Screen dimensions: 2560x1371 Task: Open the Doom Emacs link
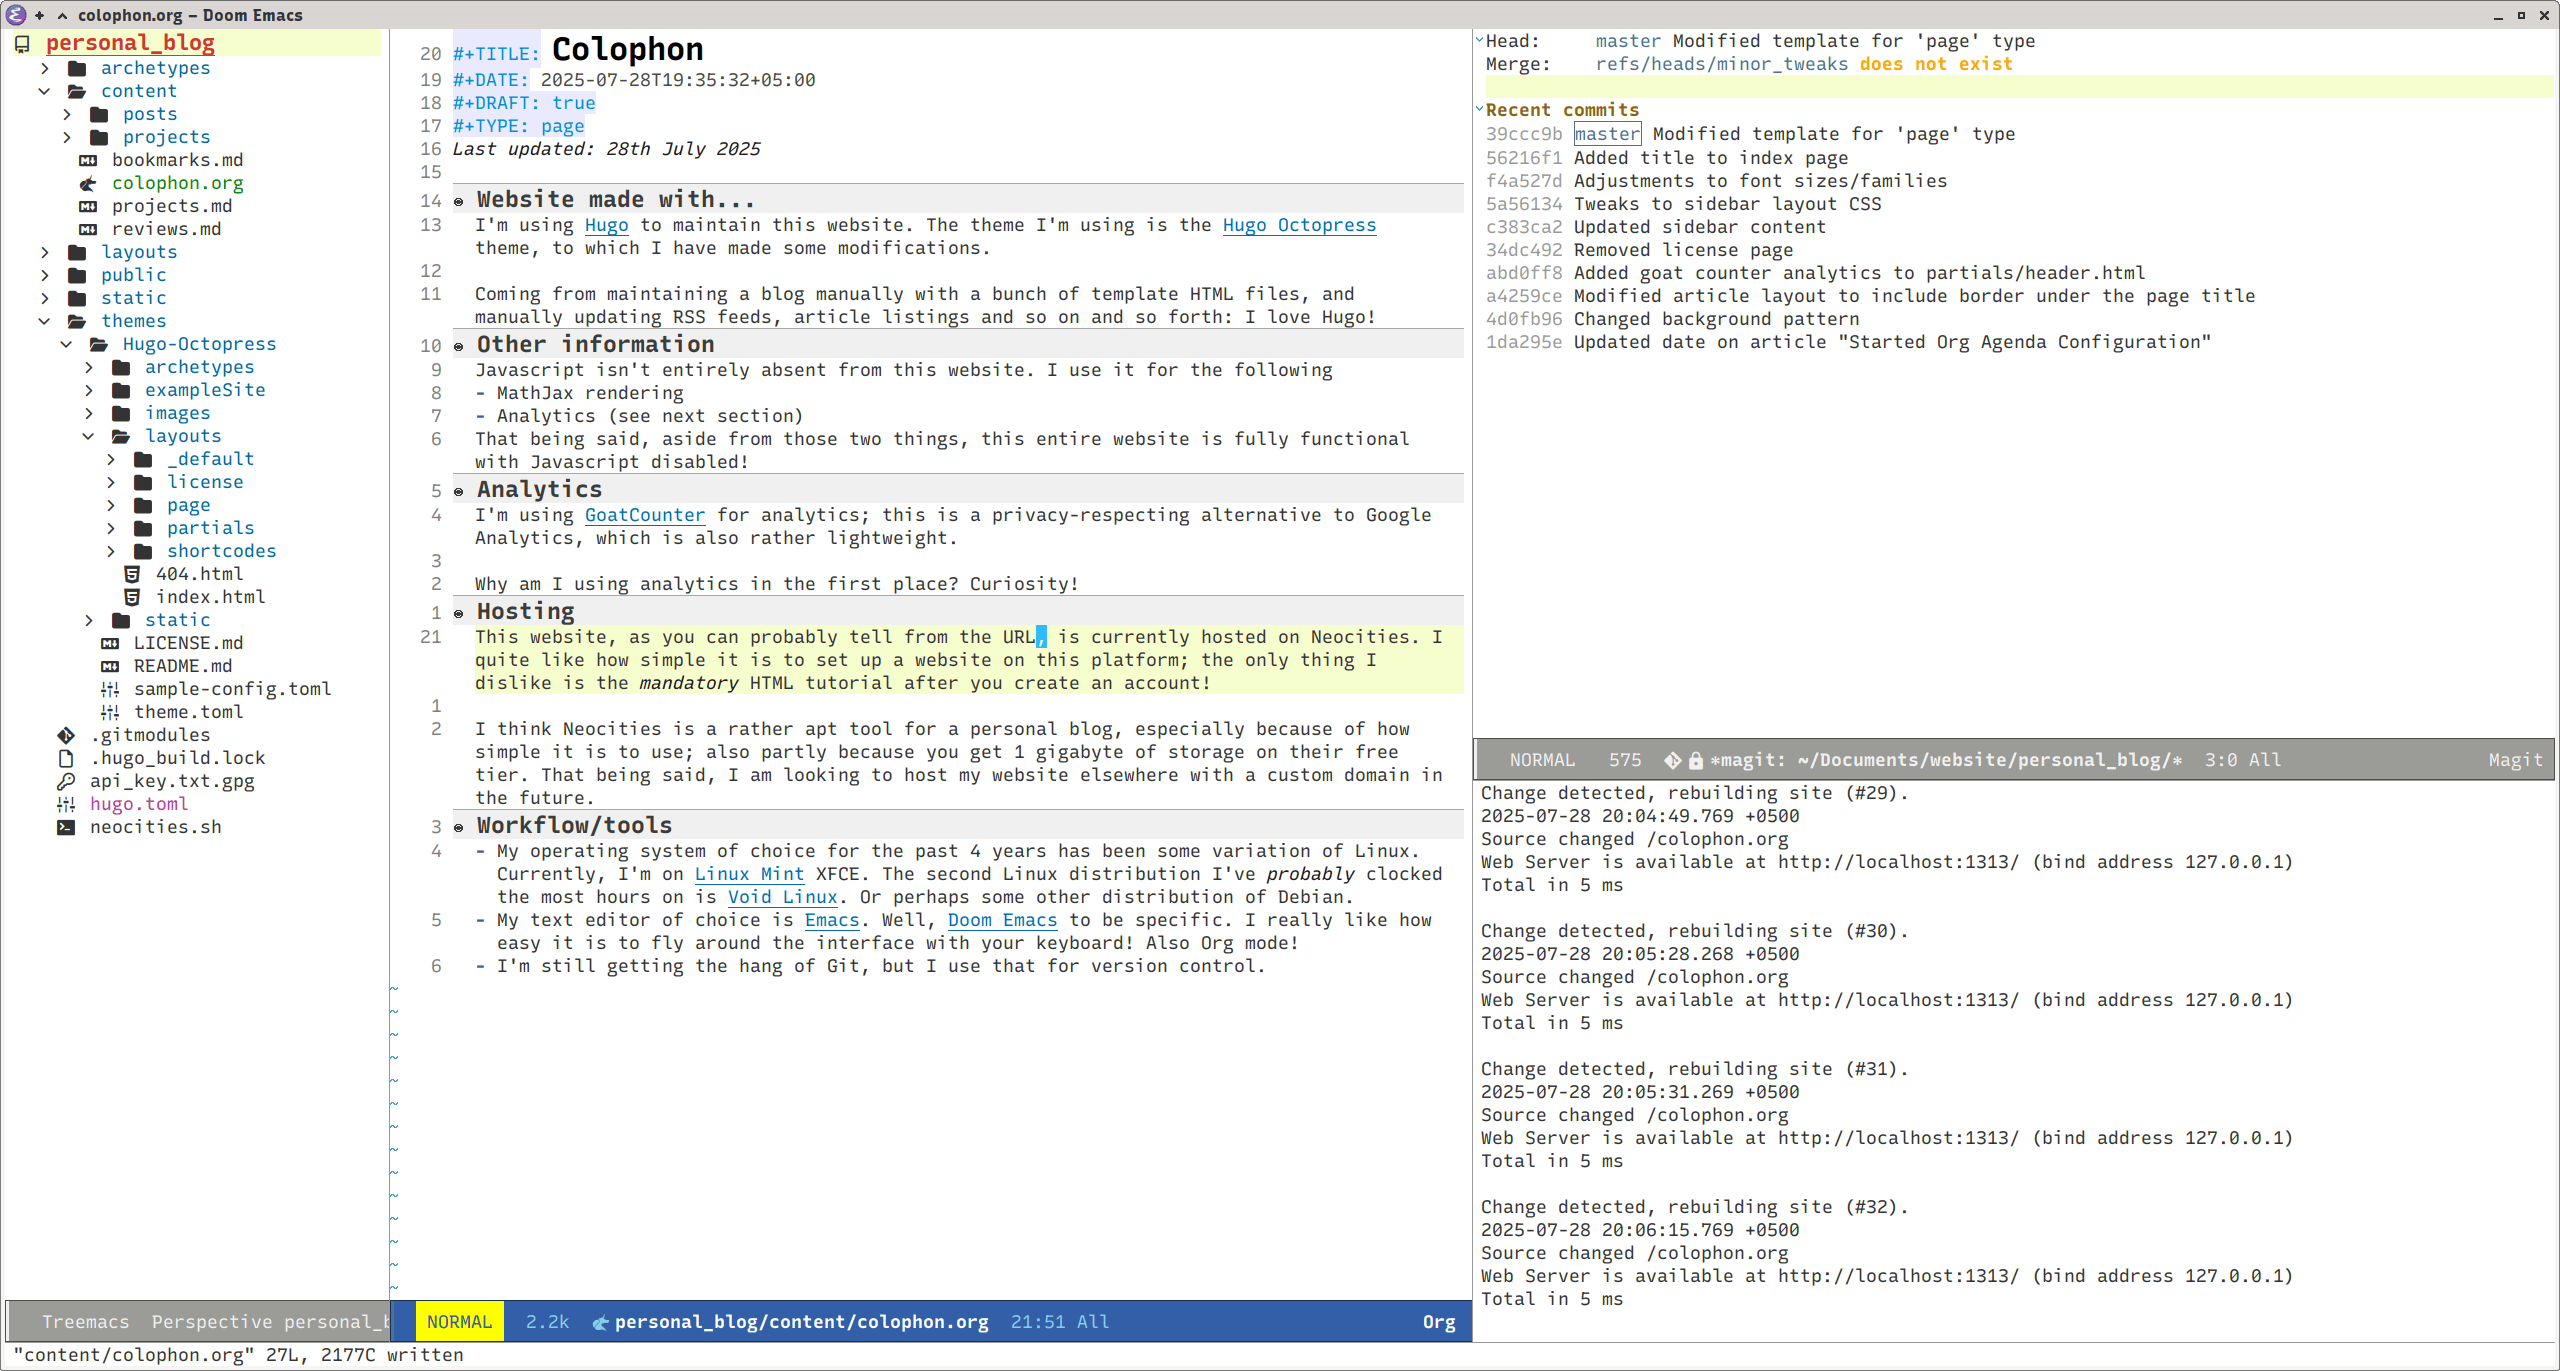(1002, 920)
